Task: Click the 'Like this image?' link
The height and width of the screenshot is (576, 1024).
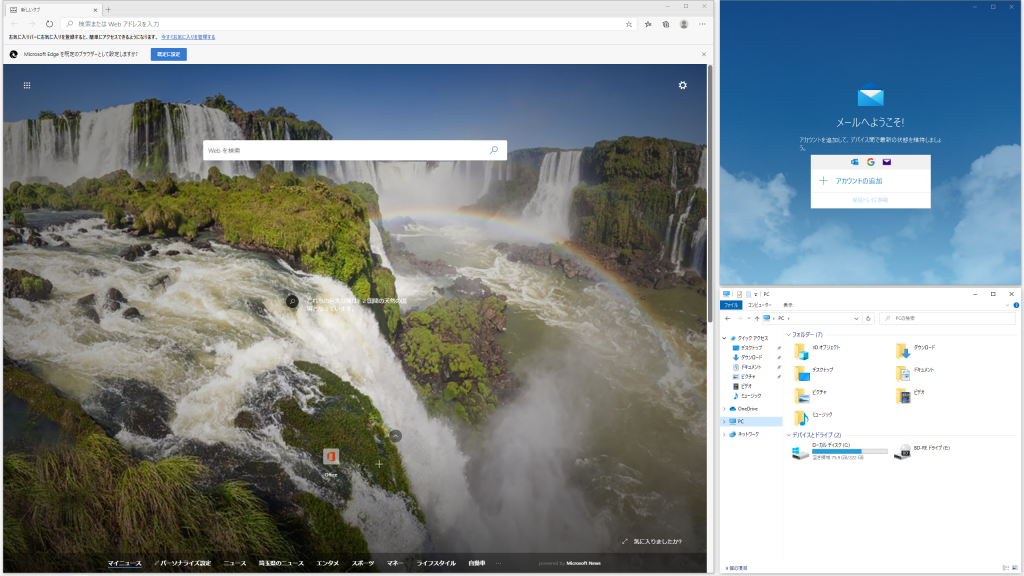Action: point(653,541)
